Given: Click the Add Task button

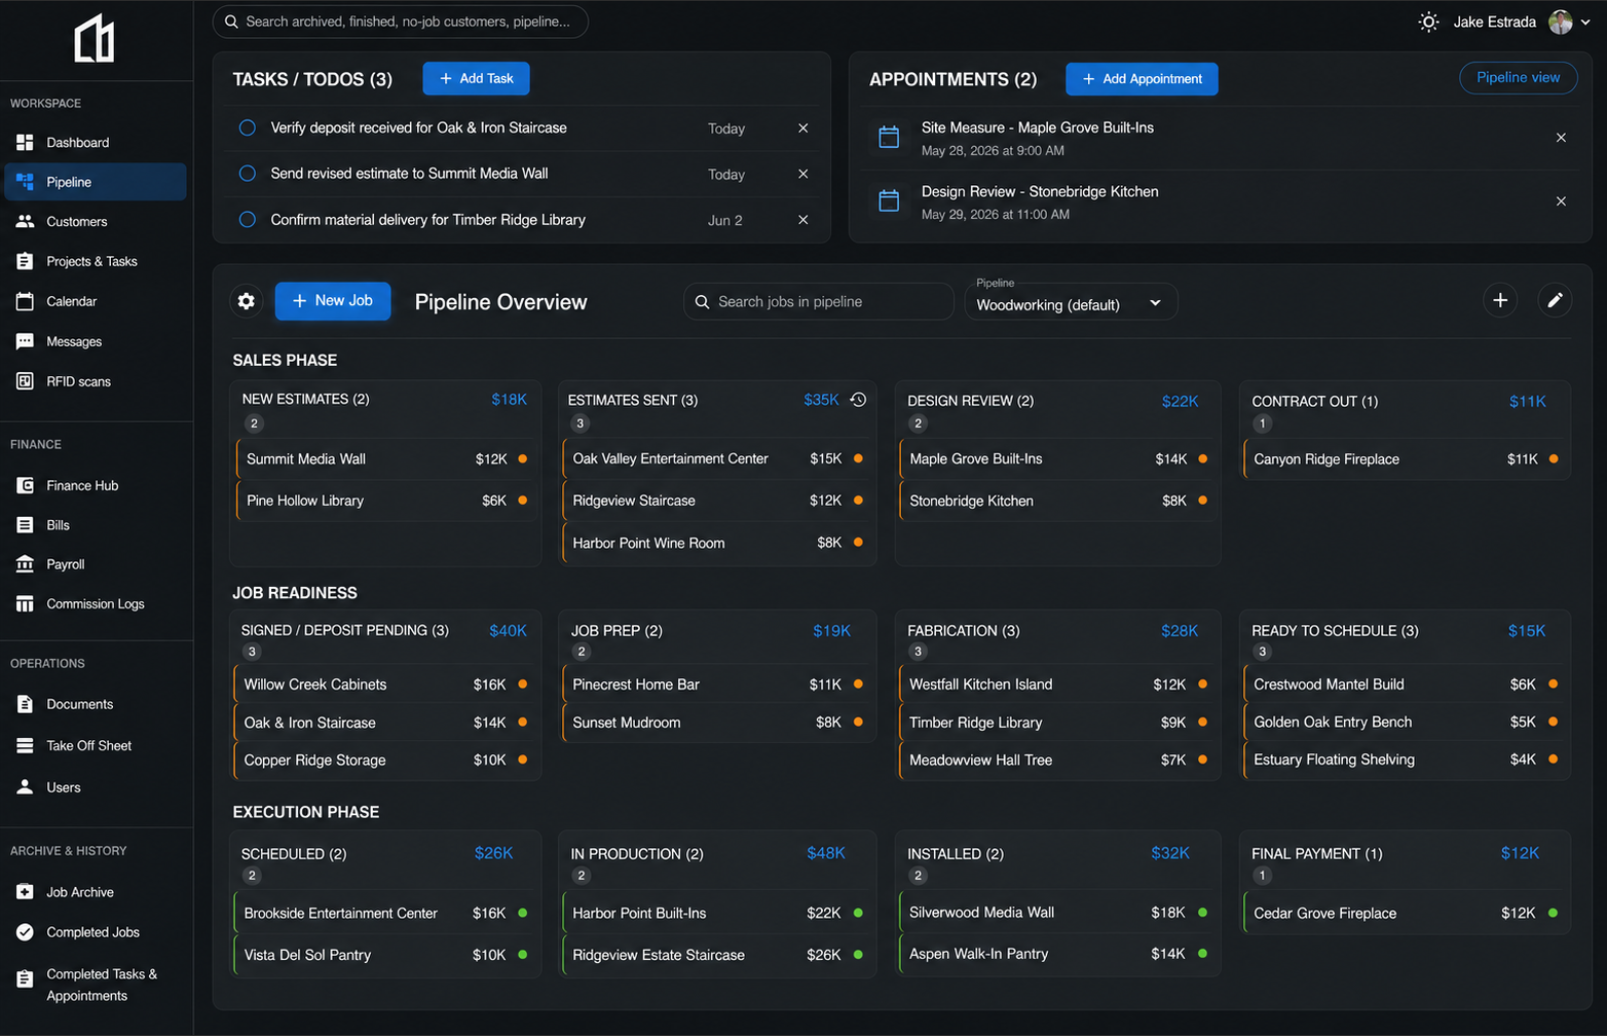Looking at the screenshot, I should (476, 78).
